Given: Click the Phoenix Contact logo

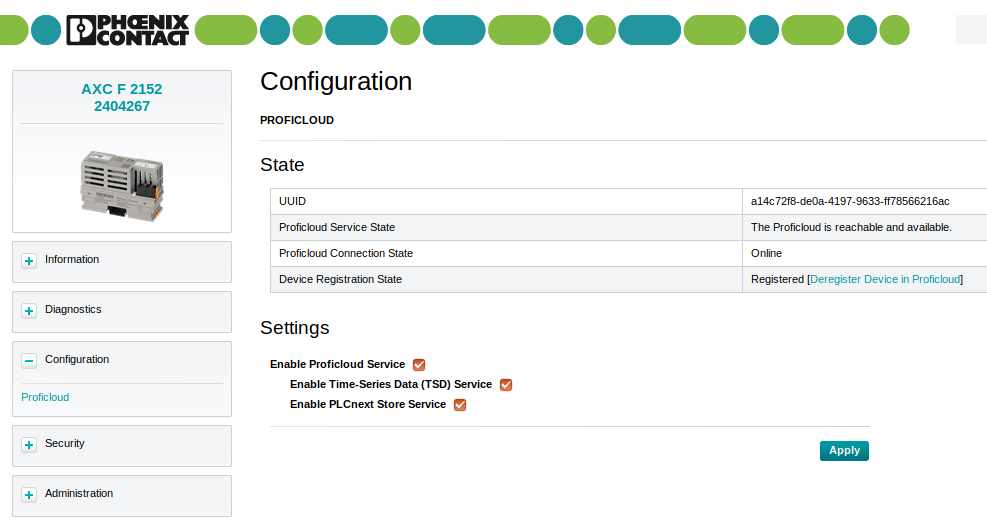Looking at the screenshot, I should coord(128,30).
